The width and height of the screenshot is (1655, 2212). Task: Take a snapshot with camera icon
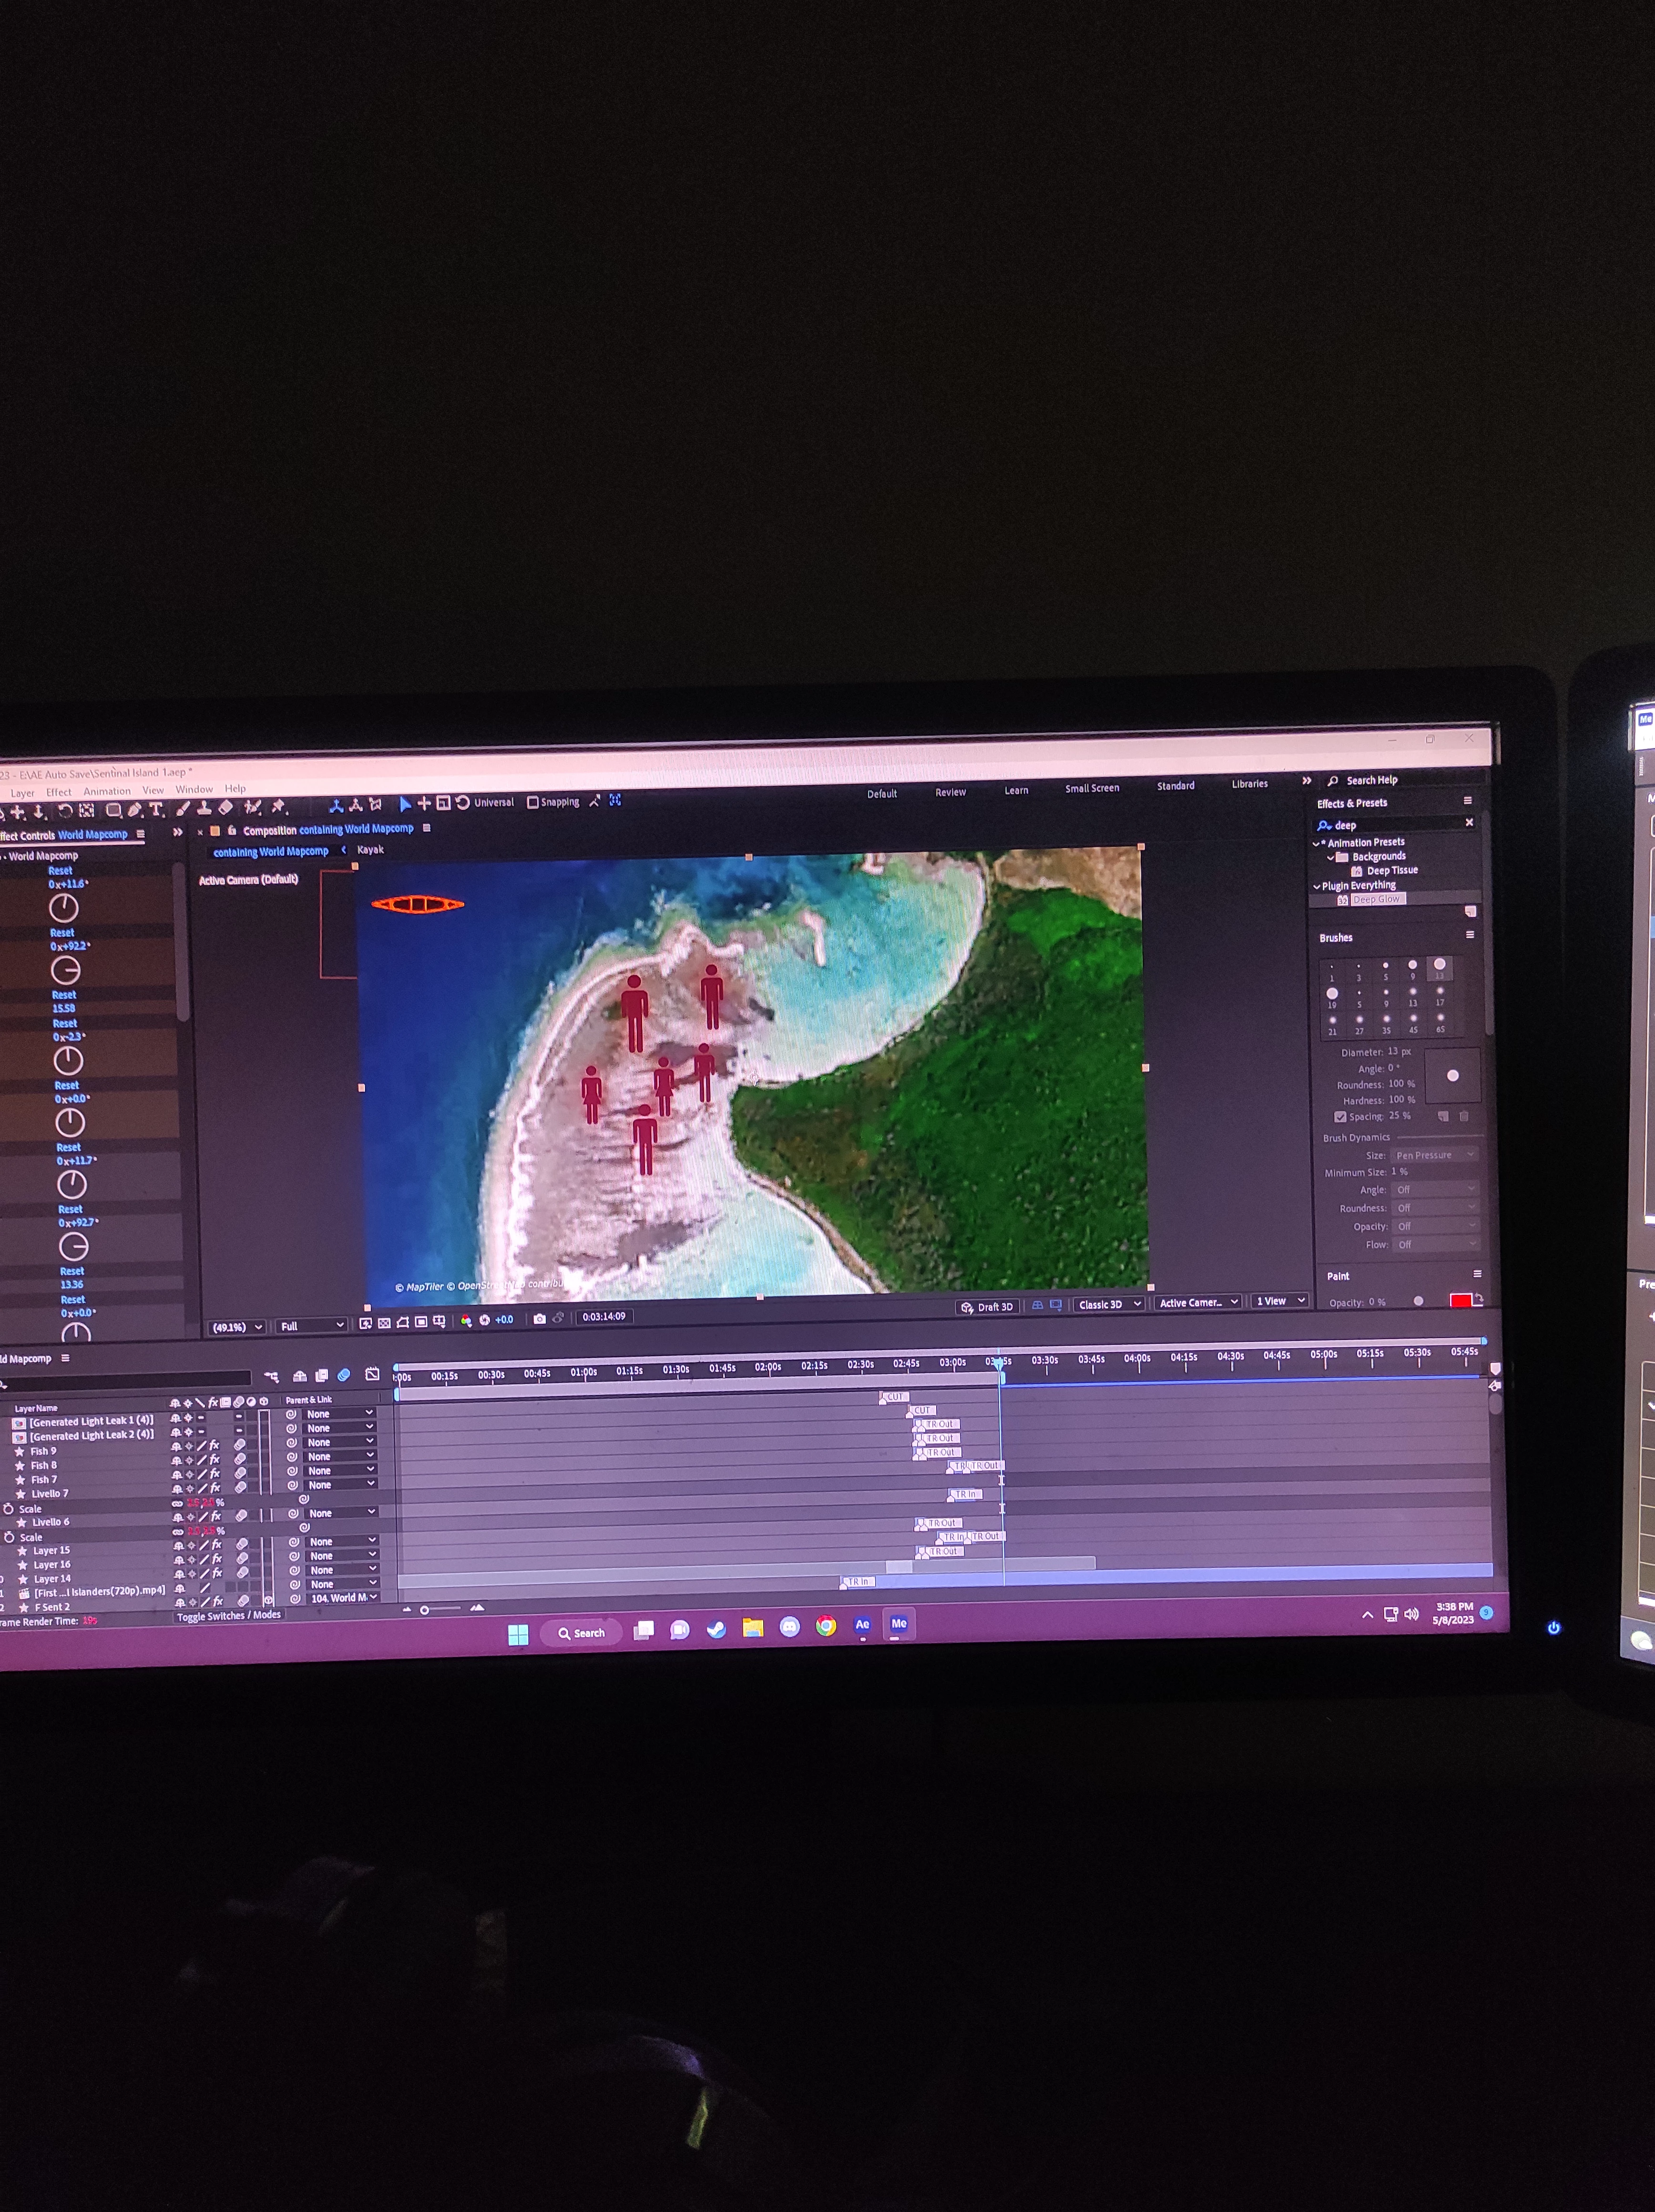point(540,1319)
